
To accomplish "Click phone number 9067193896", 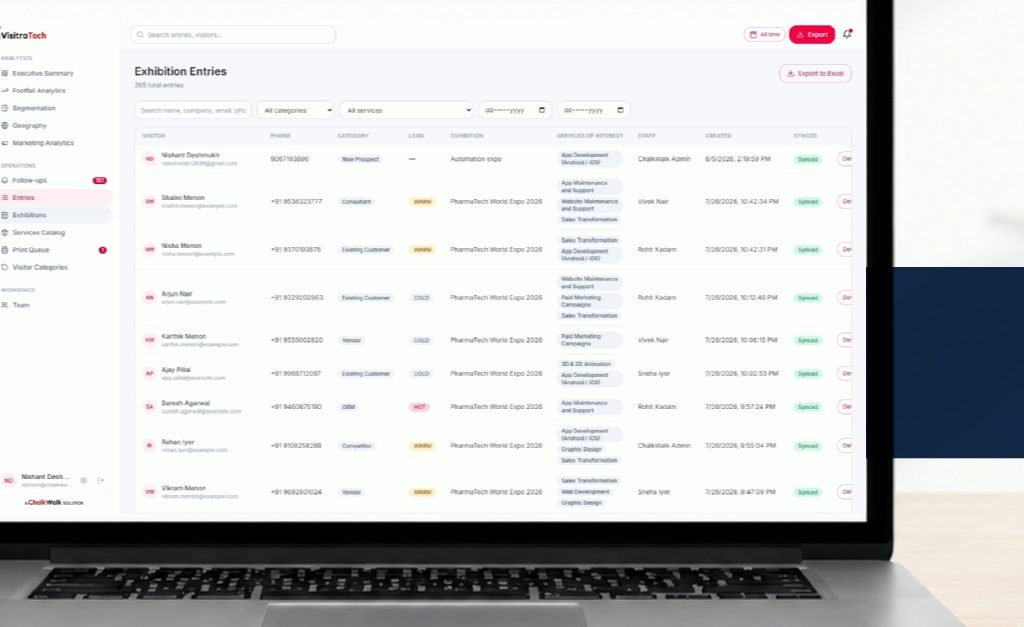I will 289,159.
